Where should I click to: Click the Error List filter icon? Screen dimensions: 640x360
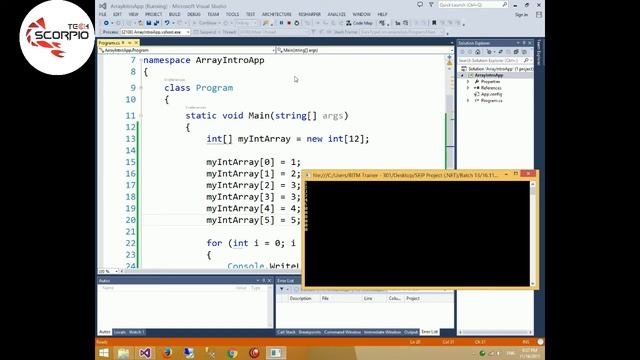[282, 289]
